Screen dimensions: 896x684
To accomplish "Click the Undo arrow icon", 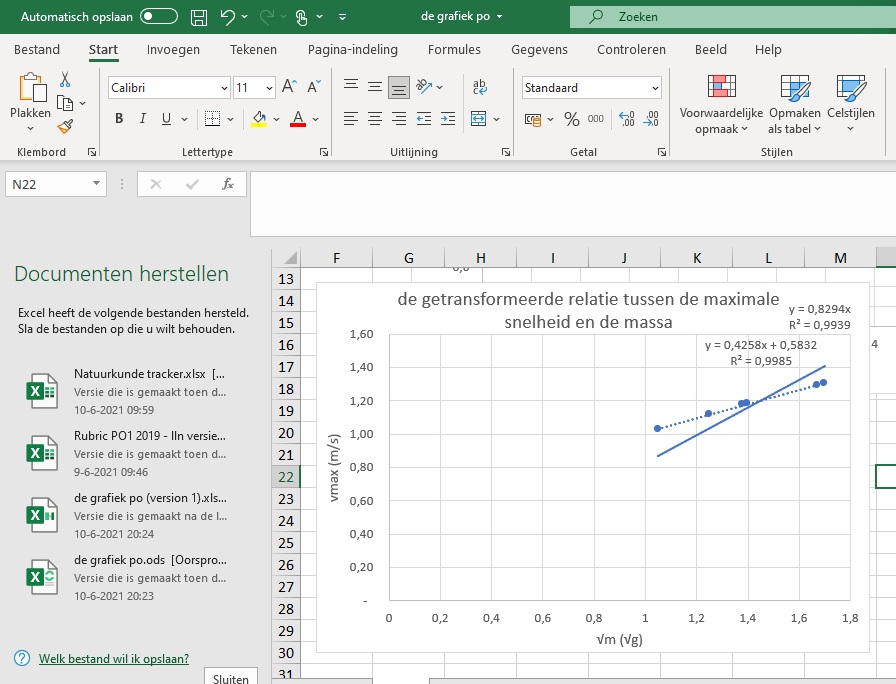I will (x=228, y=17).
